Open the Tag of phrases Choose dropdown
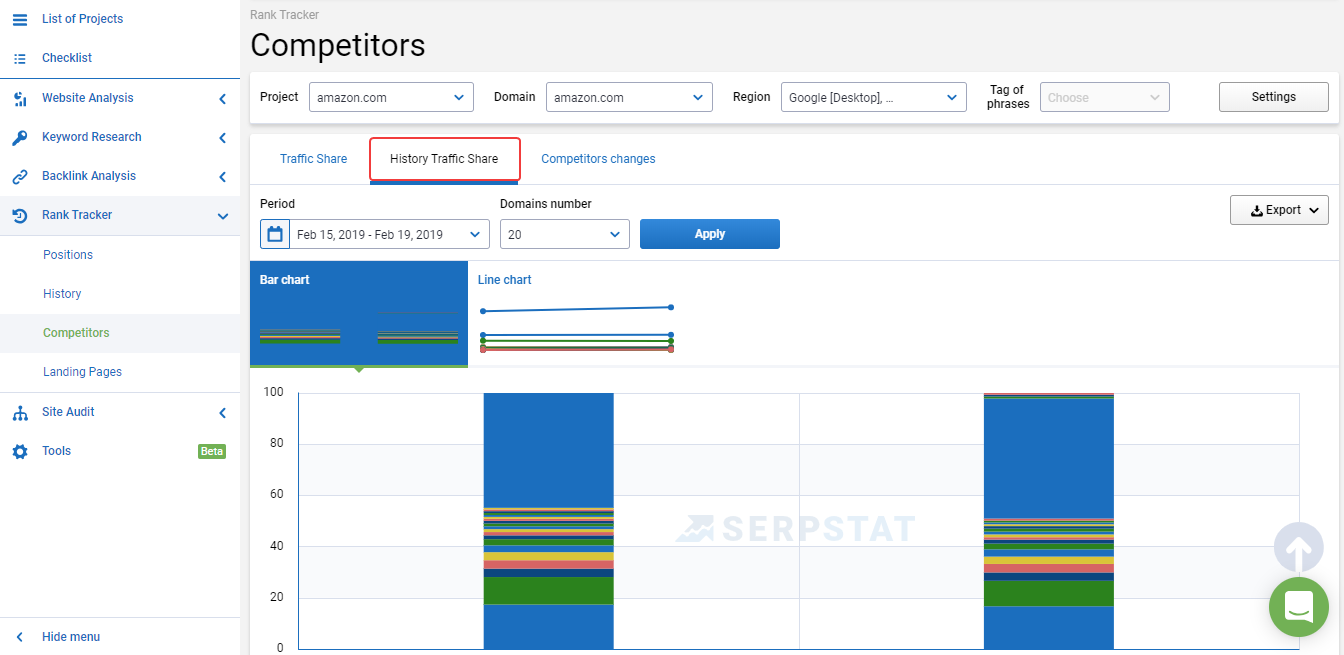Screen dimensions: 1344x655 pyautogui.click(x=1104, y=97)
